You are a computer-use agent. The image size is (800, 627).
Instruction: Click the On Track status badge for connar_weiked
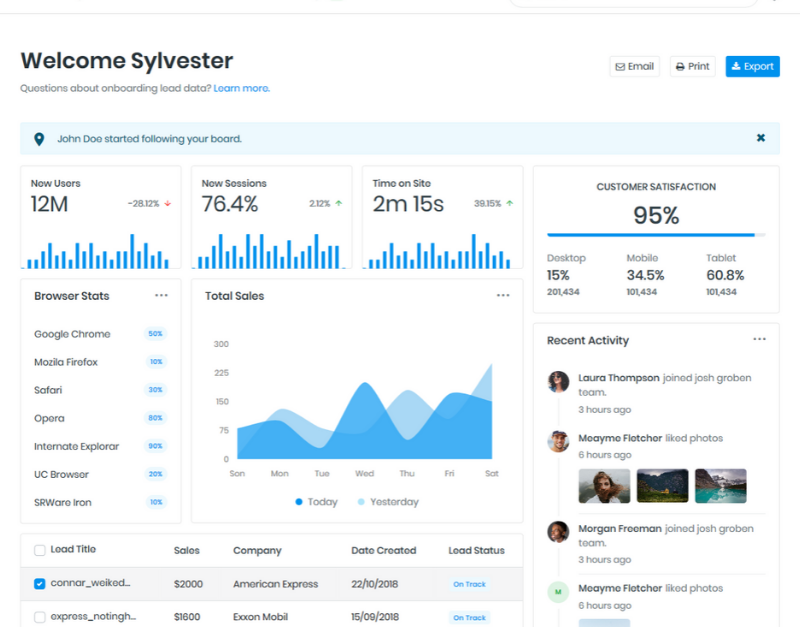tap(469, 584)
